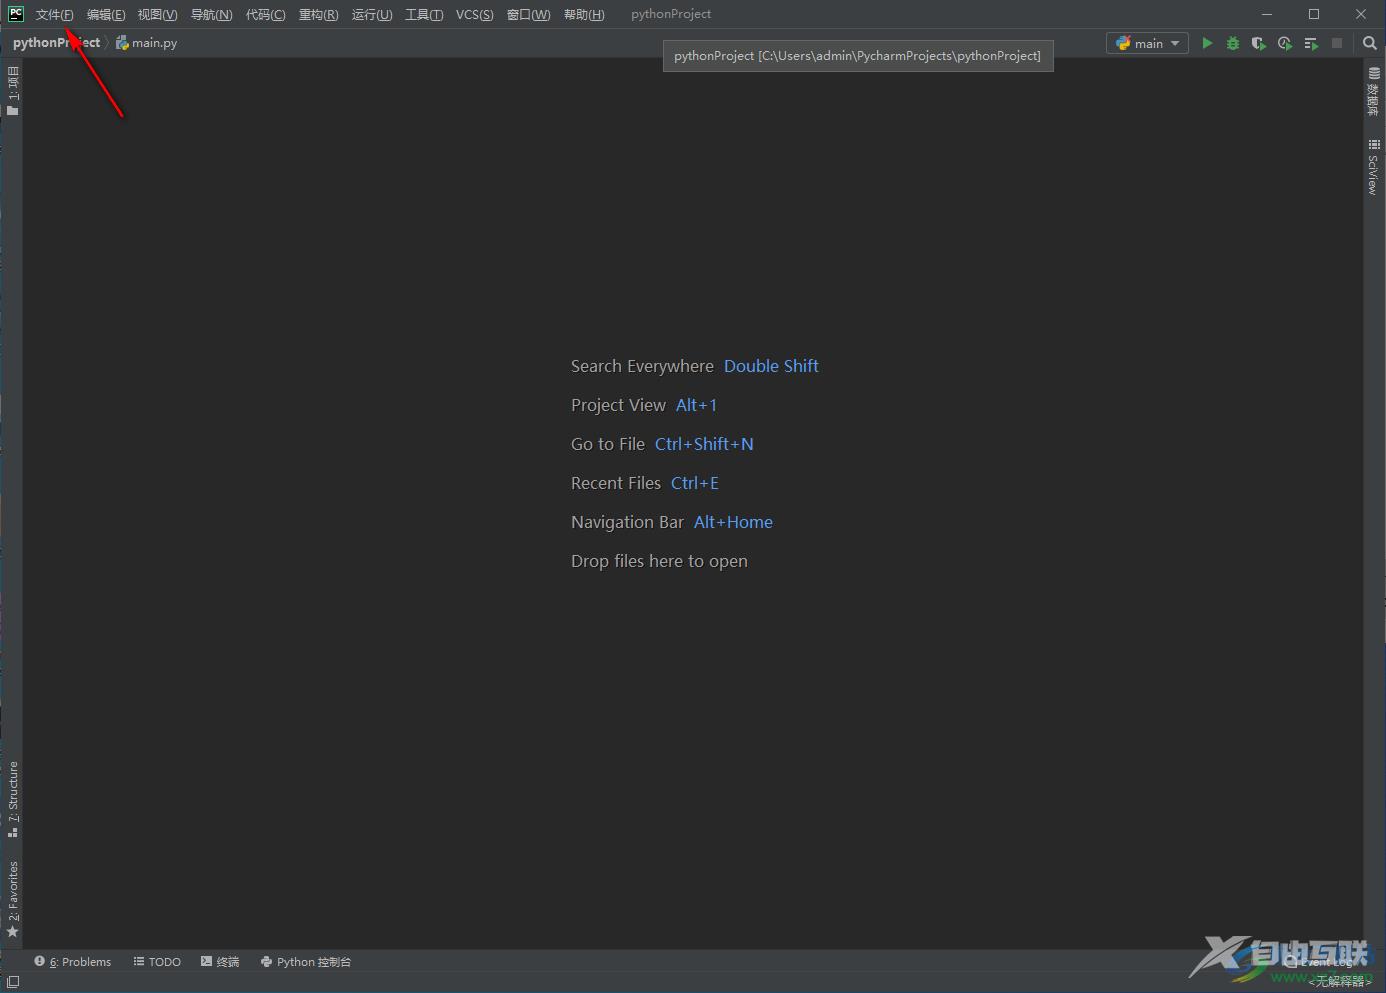Viewport: 1386px width, 993px height.
Task: Open the 运行(U) menu
Action: [371, 14]
